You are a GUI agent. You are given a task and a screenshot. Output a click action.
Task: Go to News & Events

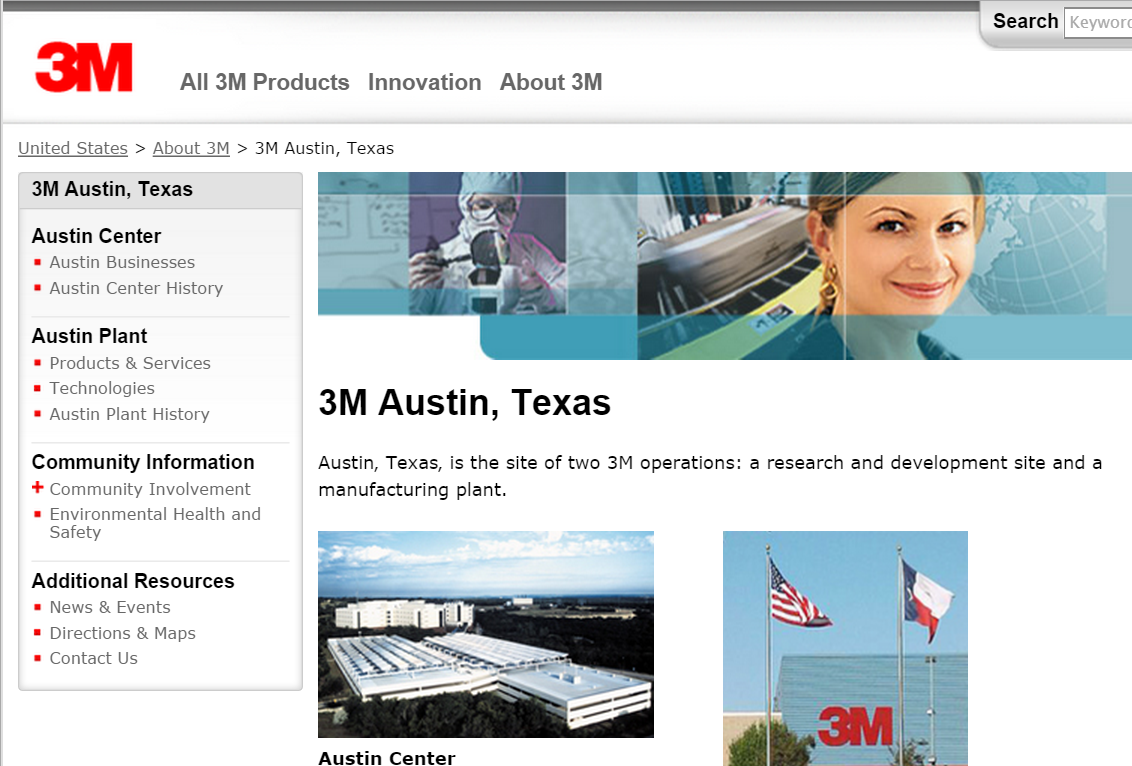pos(110,607)
